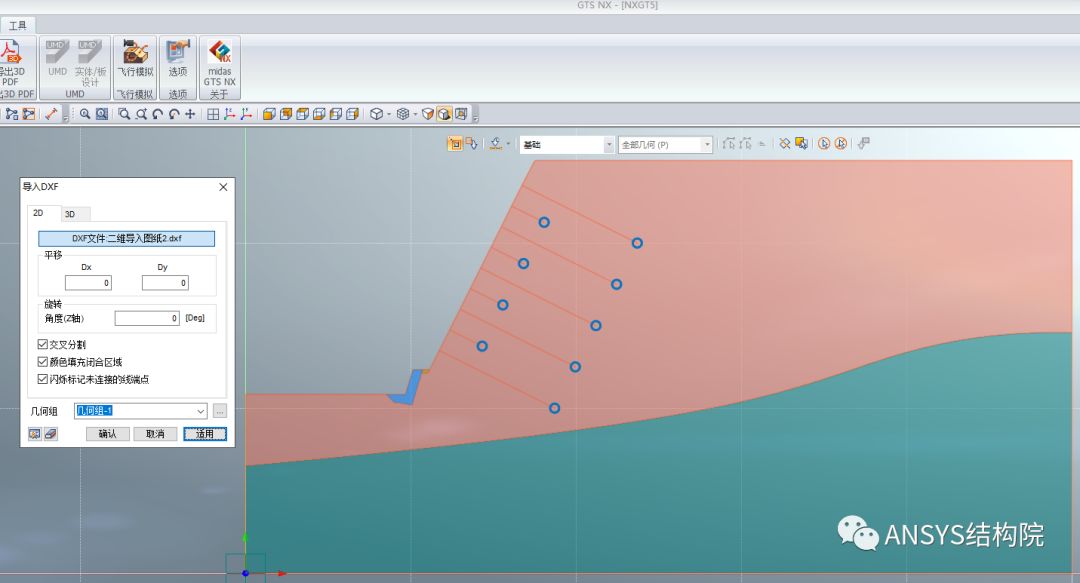Click the zoom magnifier icon in view toolbar
Image resolution: width=1080 pixels, height=583 pixels.
[85, 114]
